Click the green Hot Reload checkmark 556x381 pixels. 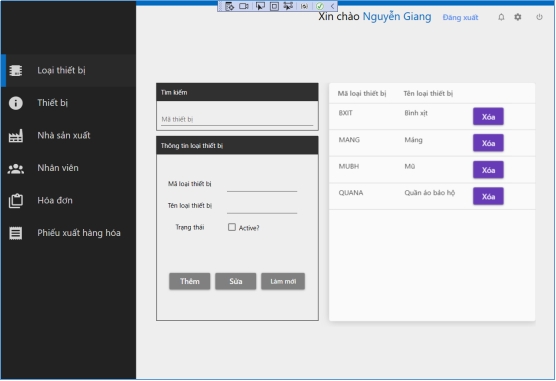tap(319, 6)
